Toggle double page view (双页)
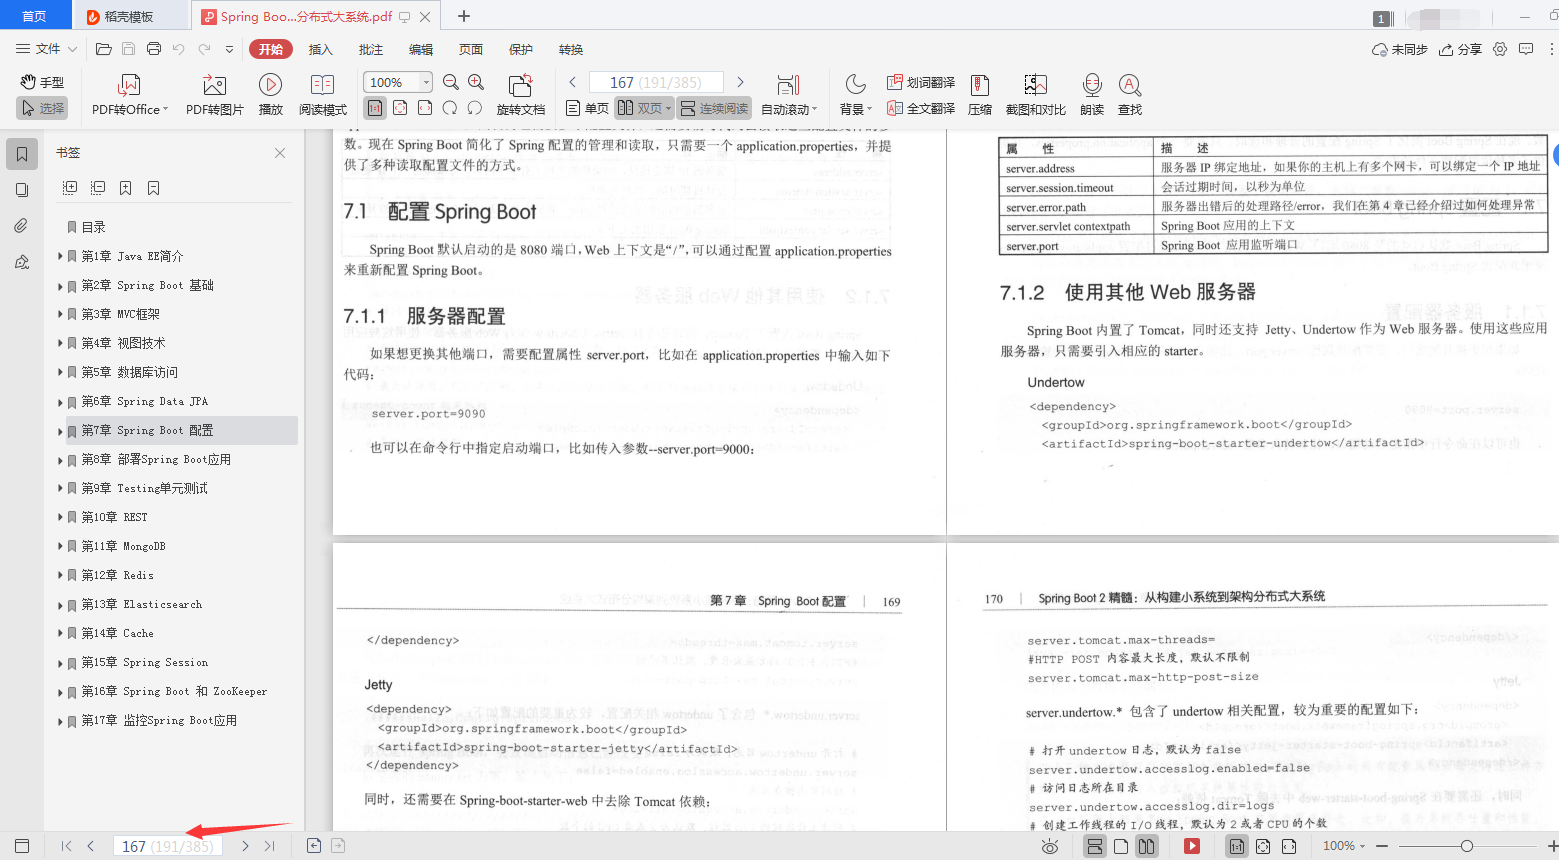This screenshot has height=860, width=1559. [x=644, y=108]
